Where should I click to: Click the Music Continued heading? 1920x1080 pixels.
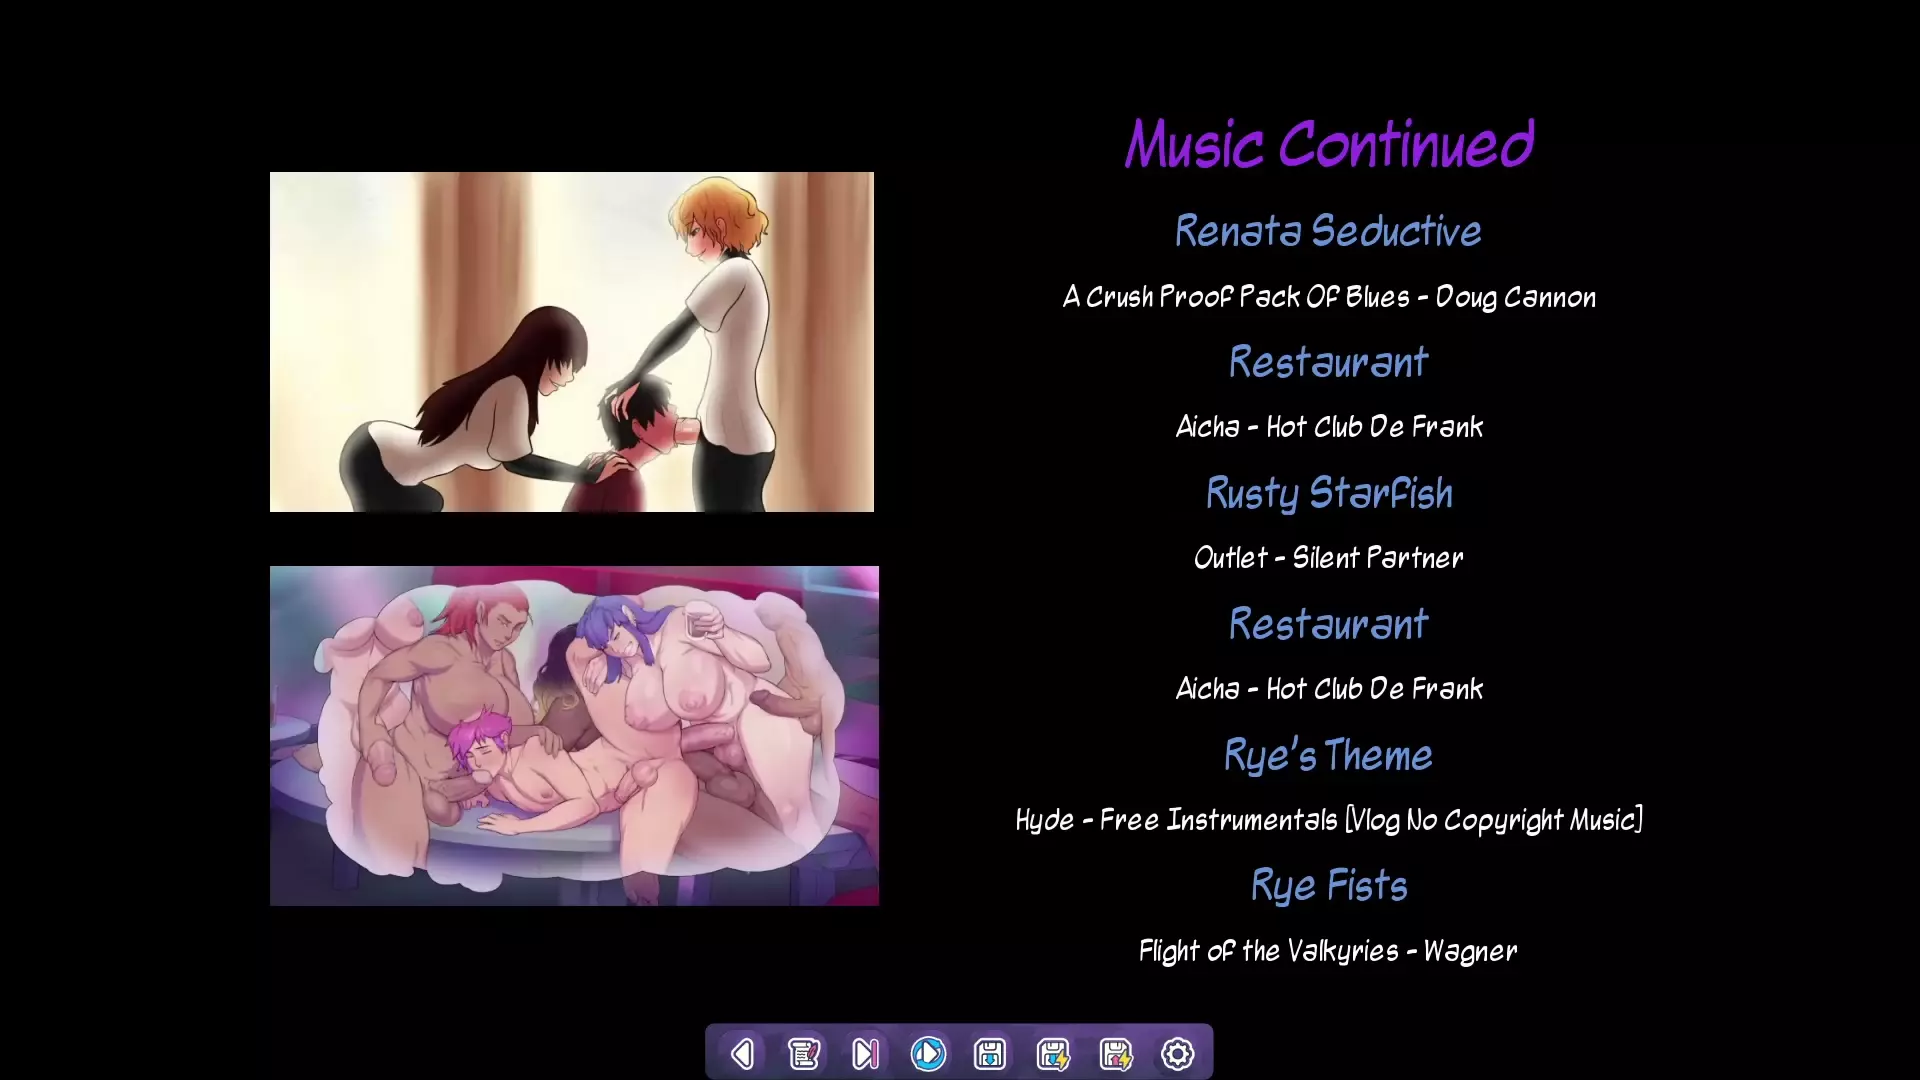[1328, 144]
